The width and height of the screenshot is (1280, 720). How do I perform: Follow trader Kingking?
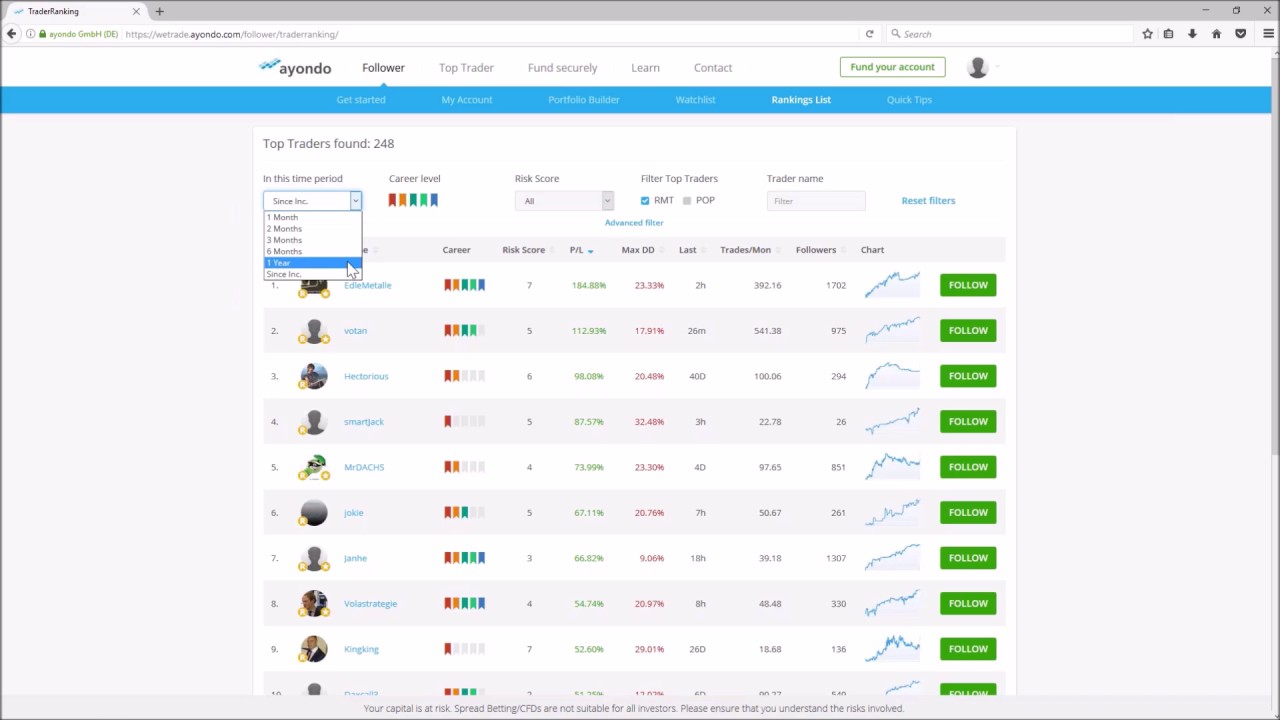pyautogui.click(x=968, y=649)
